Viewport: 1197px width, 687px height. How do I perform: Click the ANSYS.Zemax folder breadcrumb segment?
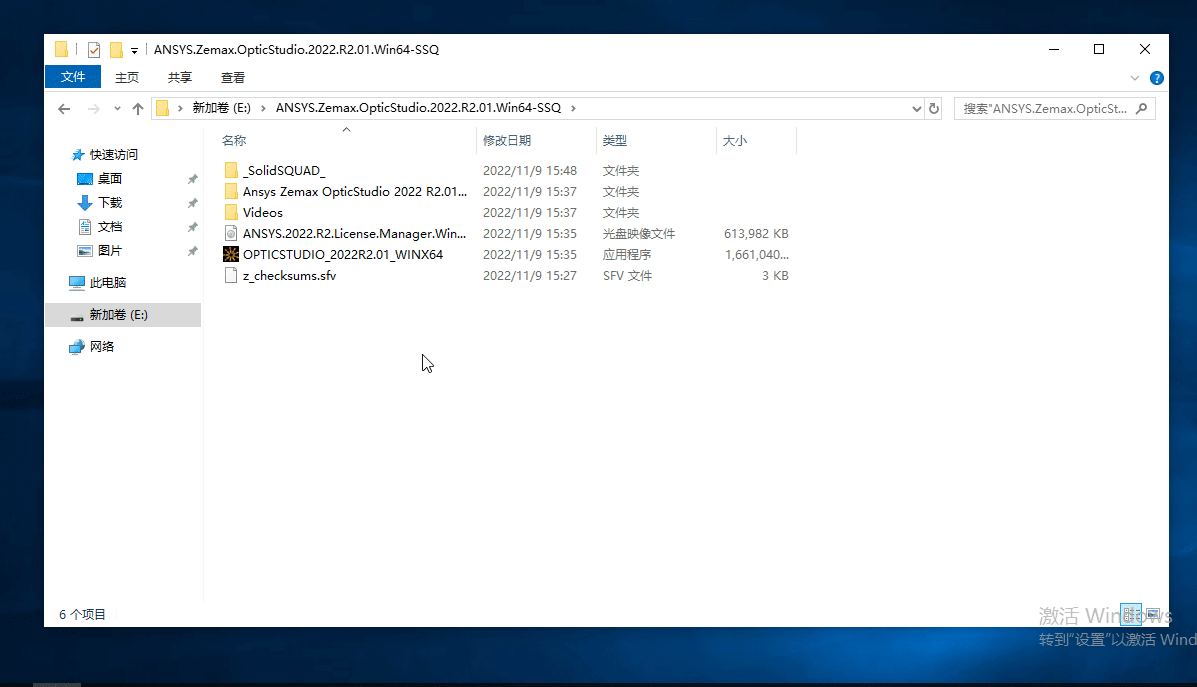pos(418,108)
